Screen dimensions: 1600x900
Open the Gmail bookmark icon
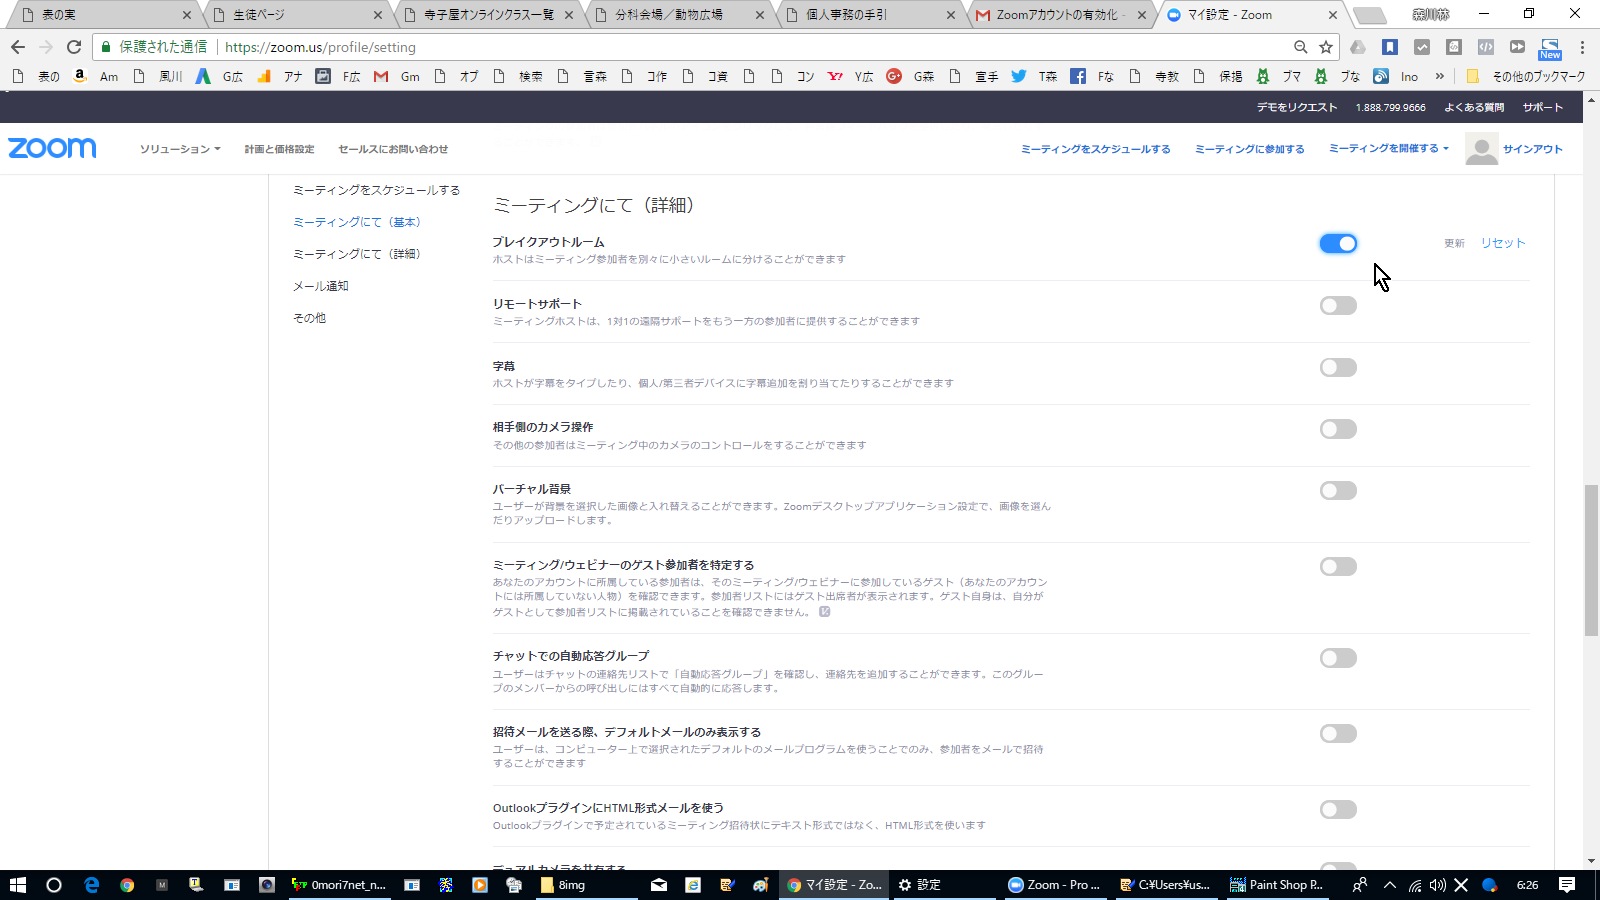pyautogui.click(x=381, y=76)
